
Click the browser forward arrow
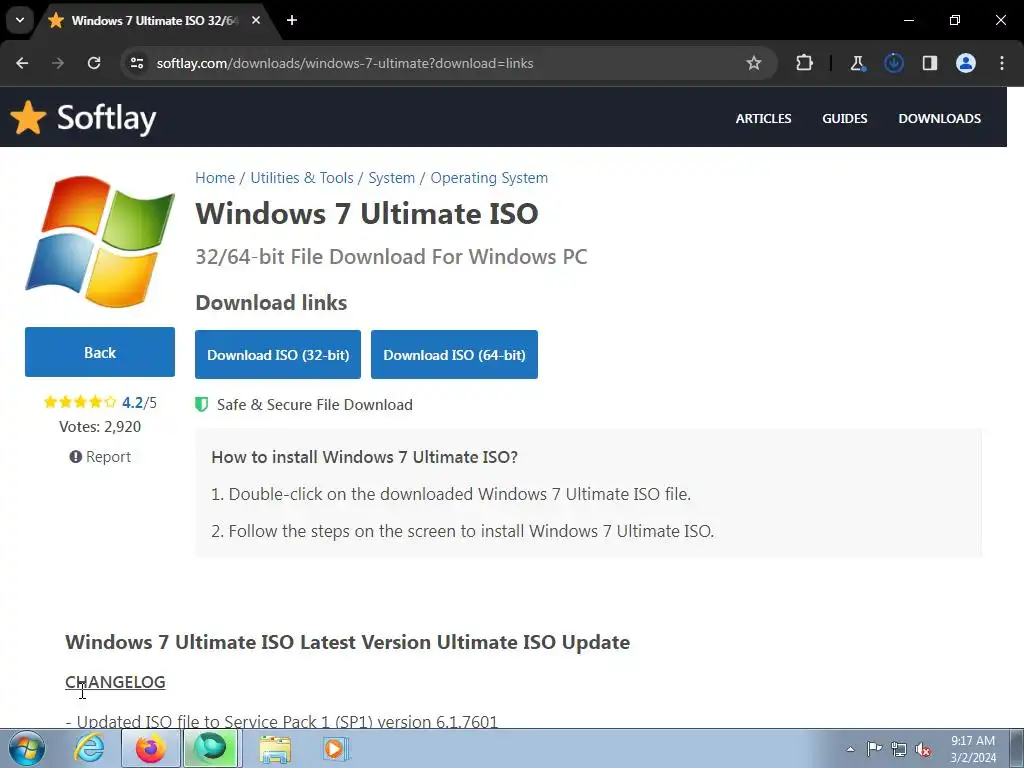(x=58, y=63)
